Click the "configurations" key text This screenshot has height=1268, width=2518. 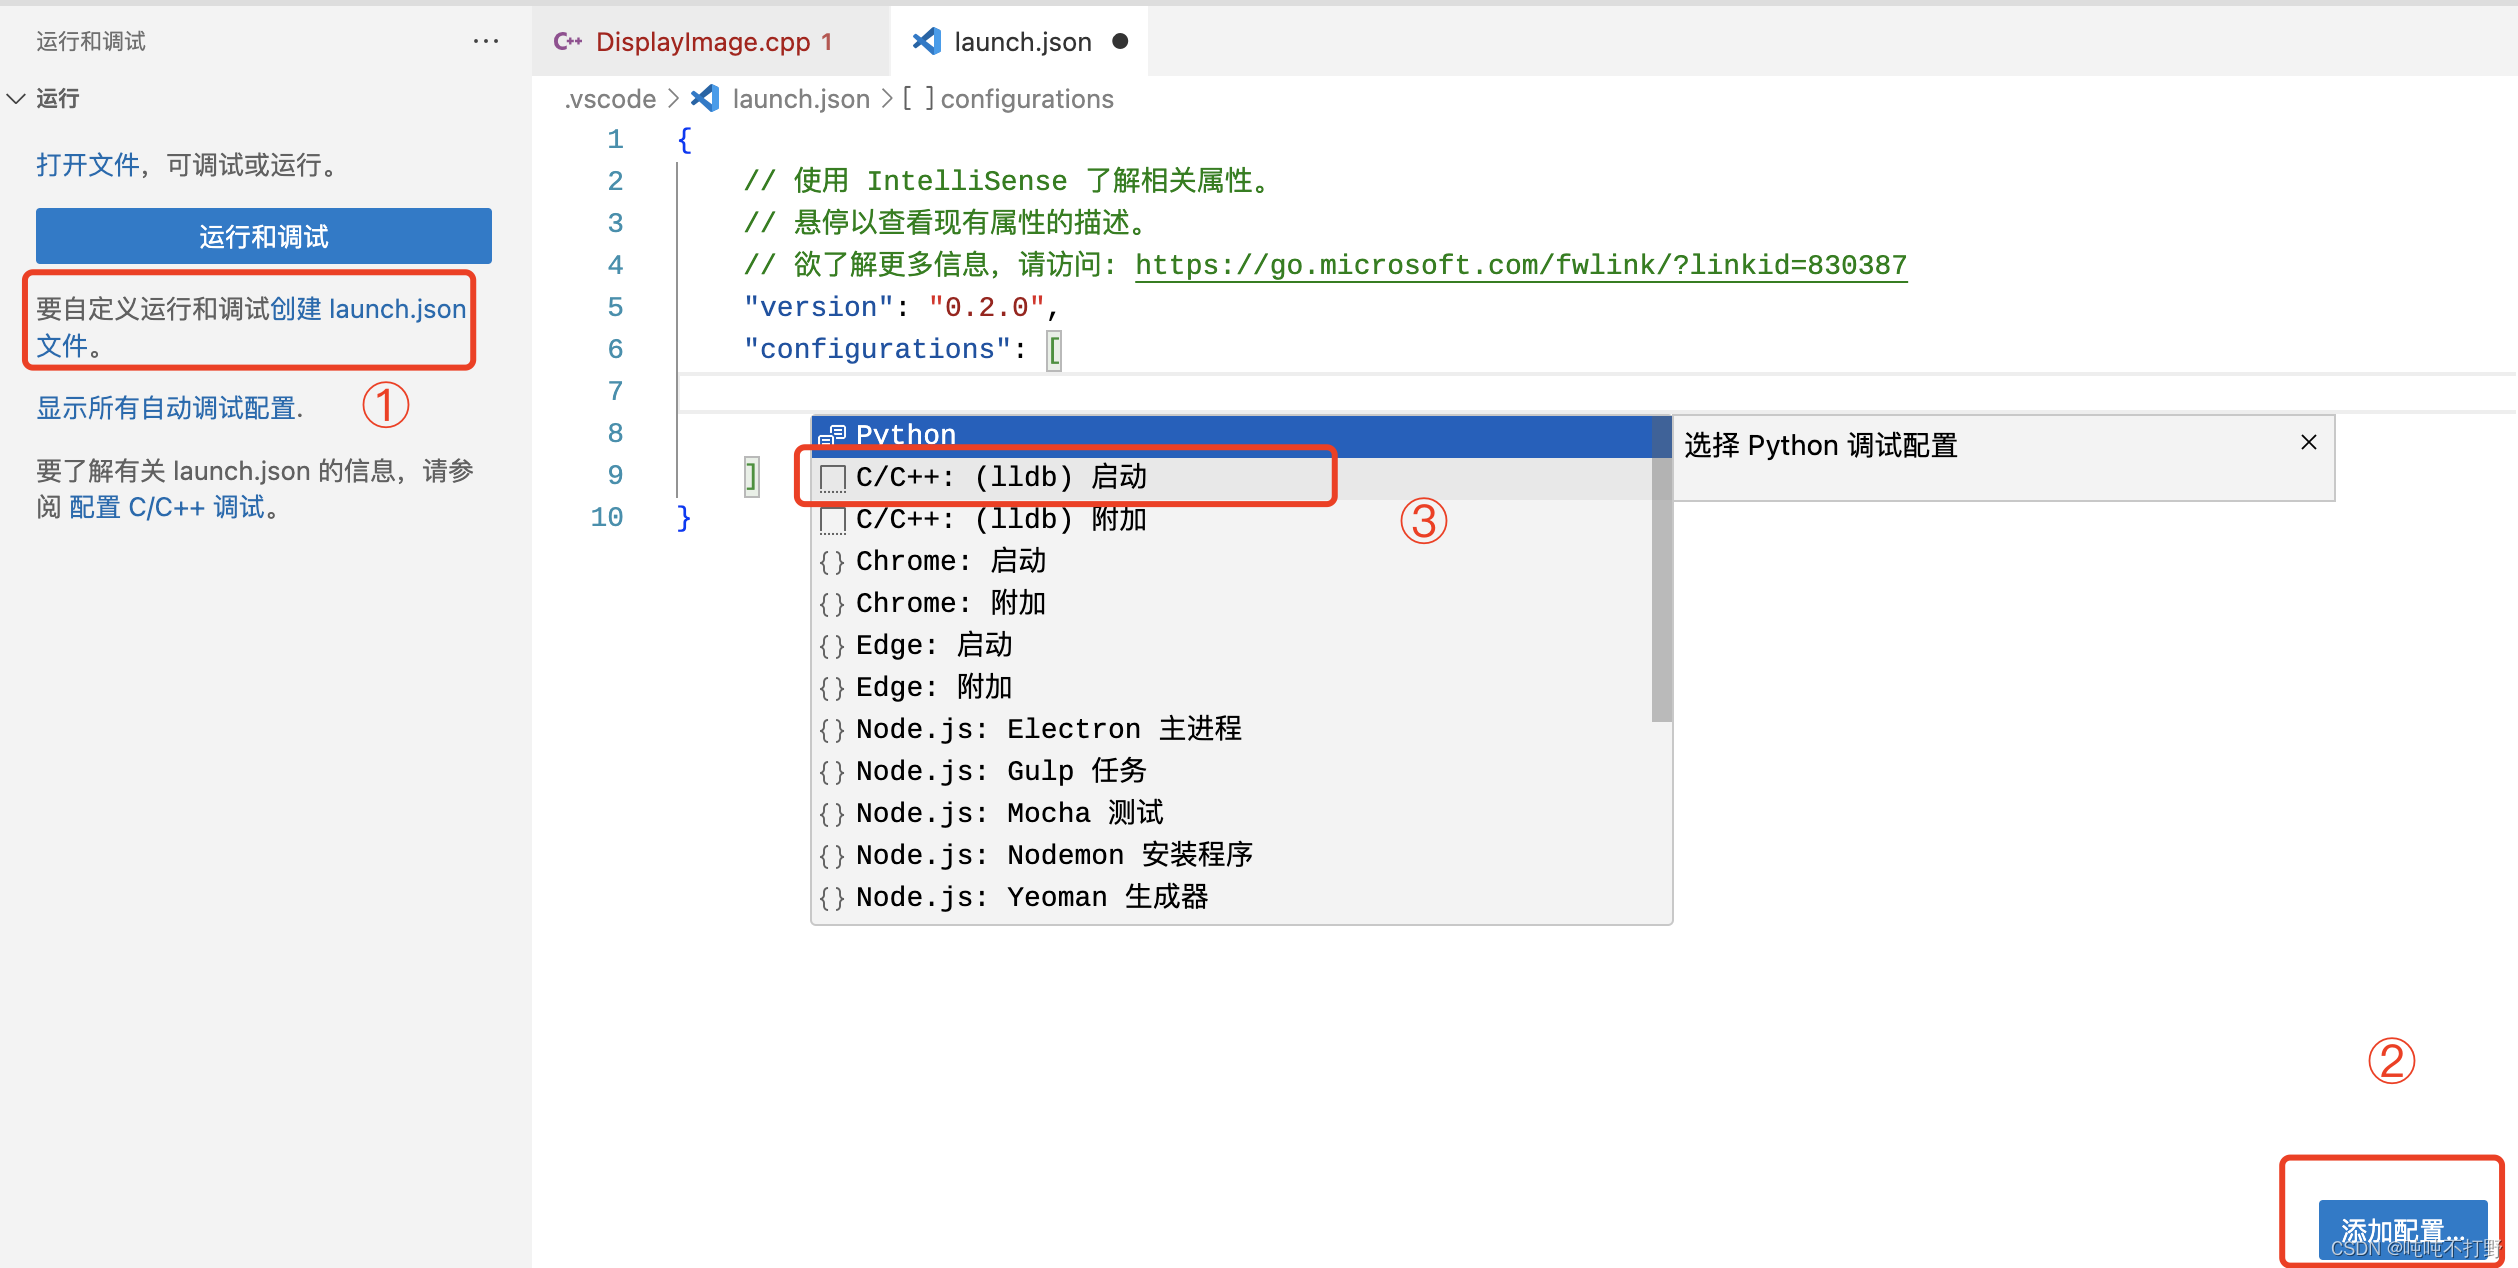click(x=877, y=349)
